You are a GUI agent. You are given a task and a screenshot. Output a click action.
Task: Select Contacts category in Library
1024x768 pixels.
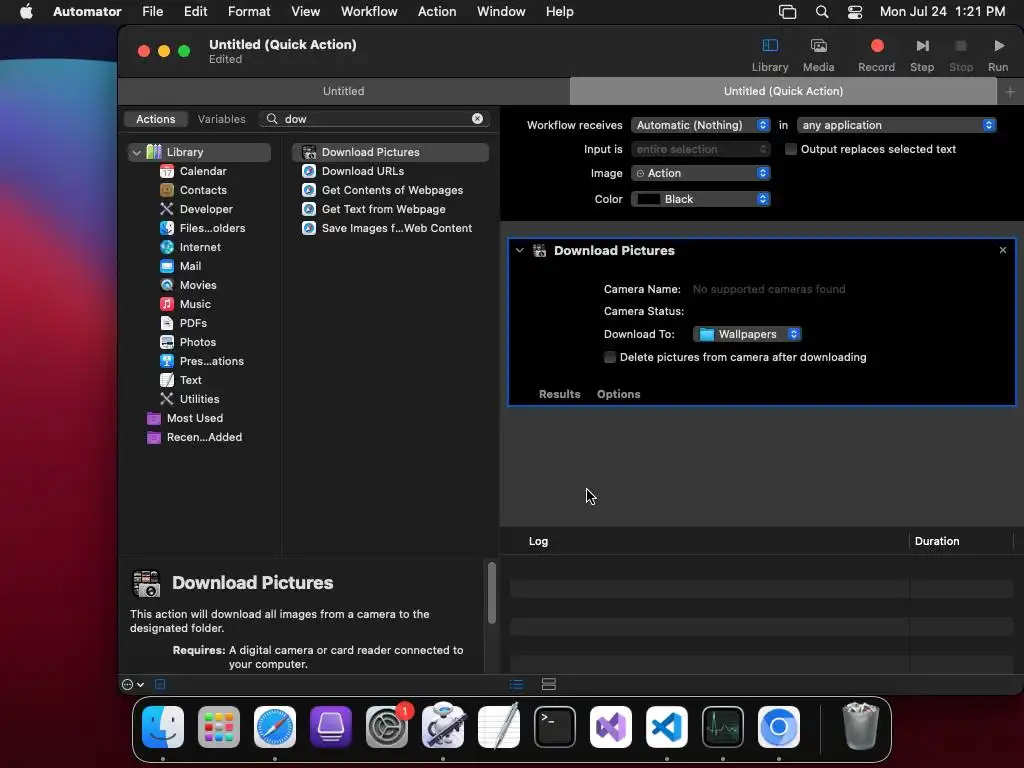coord(202,190)
